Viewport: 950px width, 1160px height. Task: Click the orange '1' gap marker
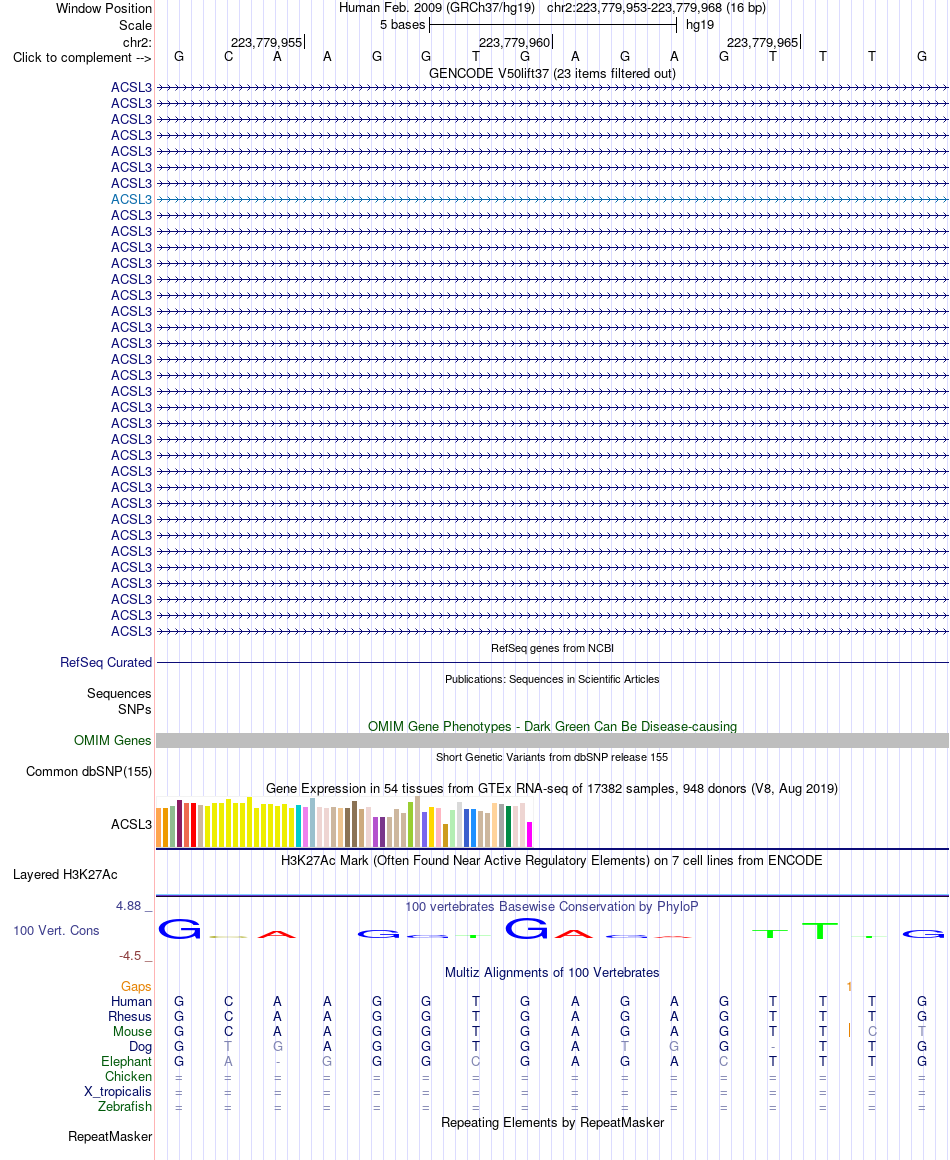pyautogui.click(x=849, y=987)
